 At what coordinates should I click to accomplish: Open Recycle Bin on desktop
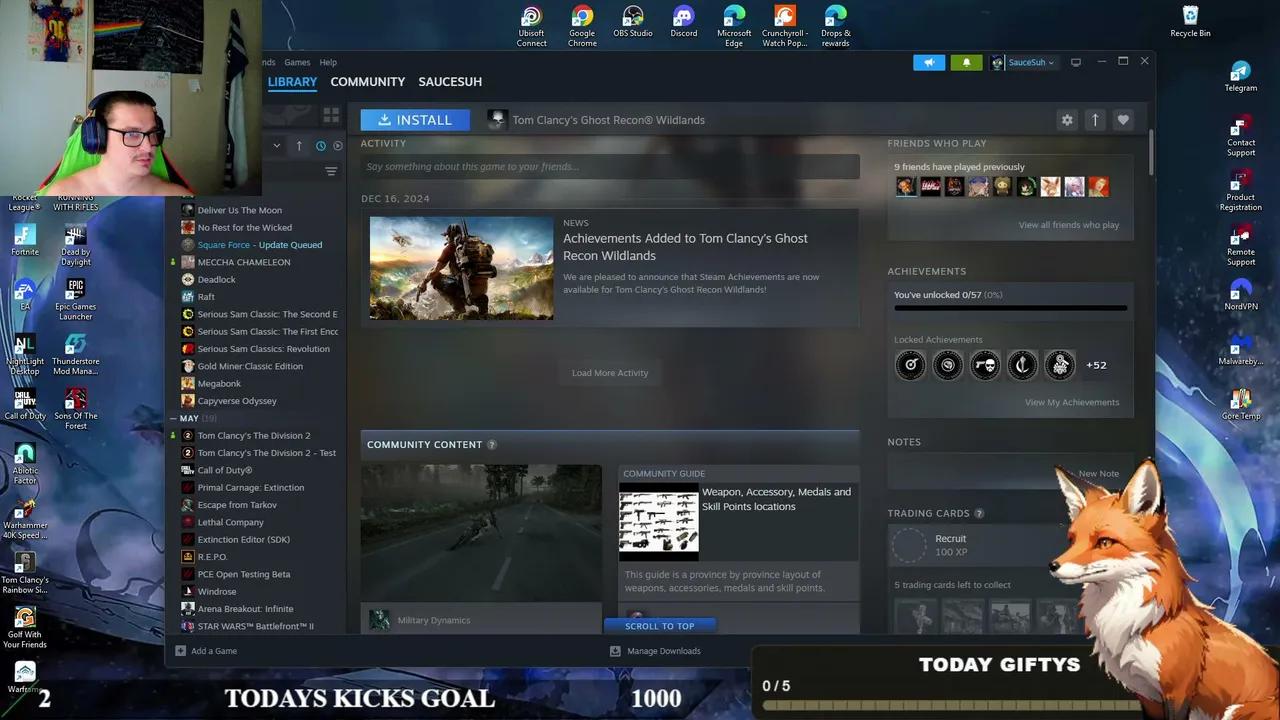[x=1190, y=22]
